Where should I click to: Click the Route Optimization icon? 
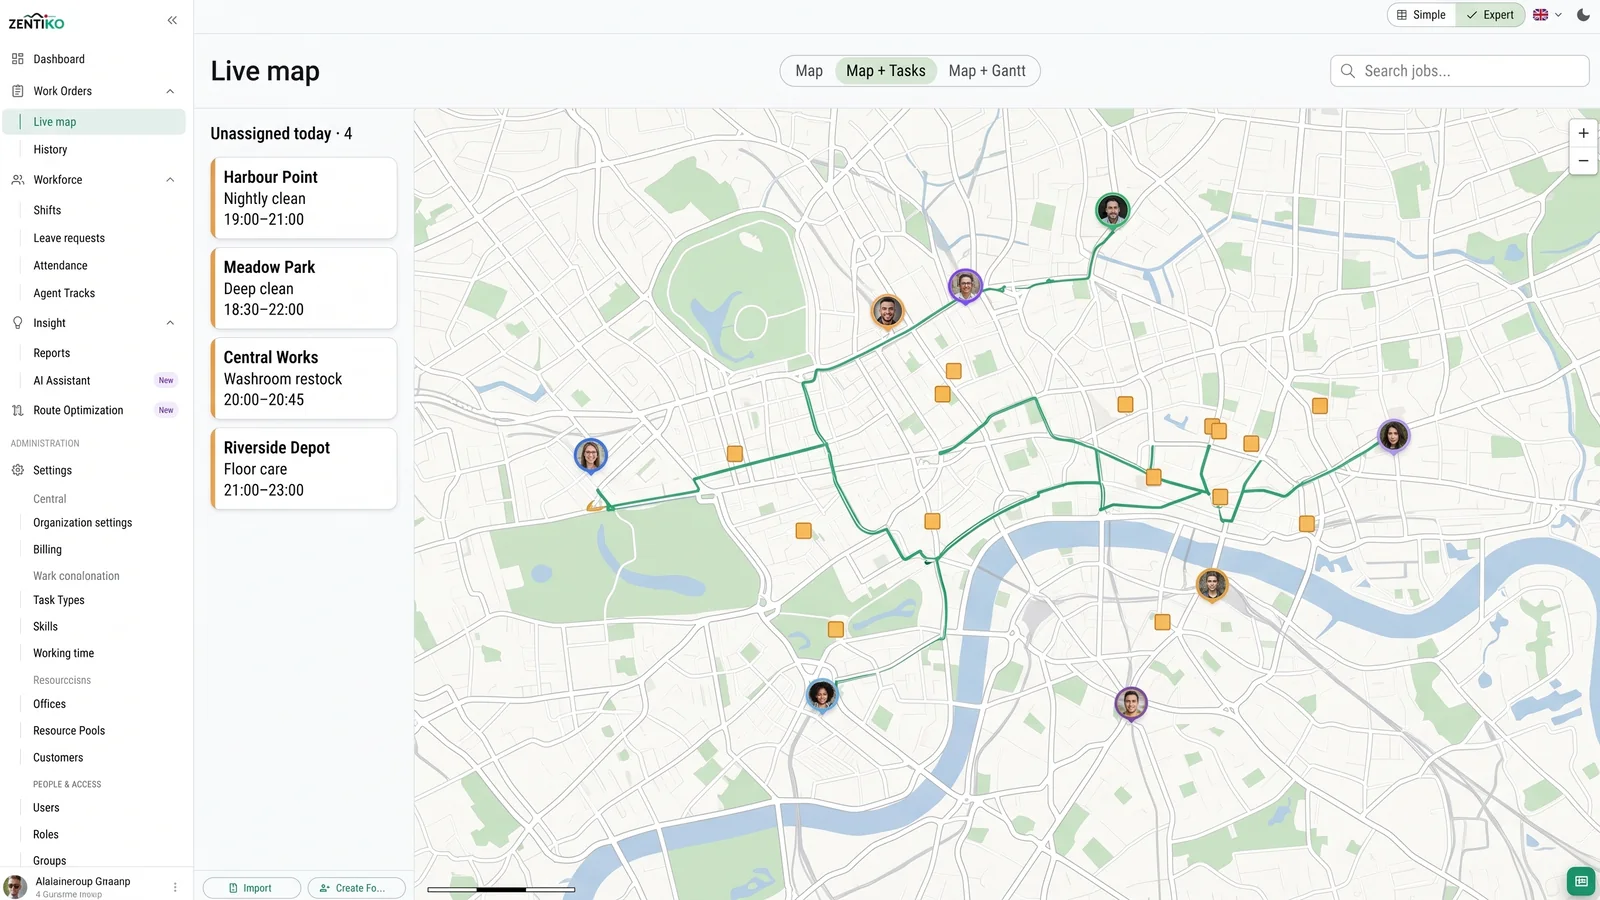pos(18,410)
